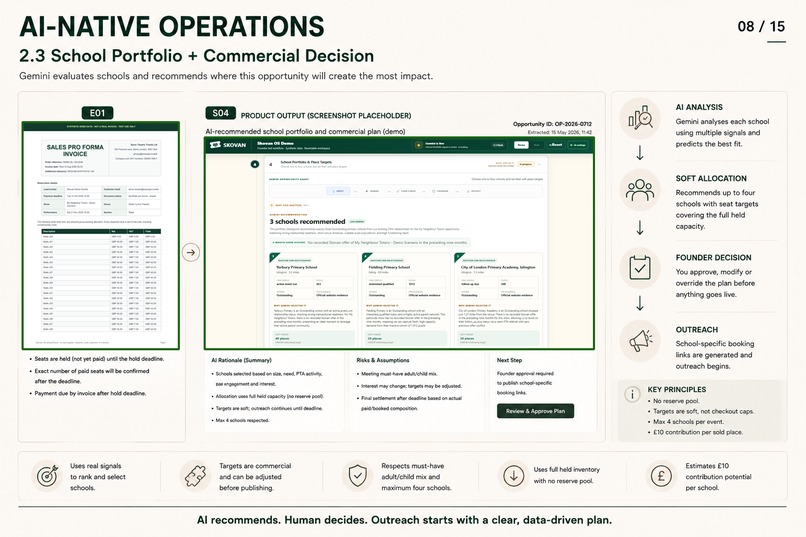Select the Search step in the agent pipeline
Screen dimensions: 806x537
(372, 191)
